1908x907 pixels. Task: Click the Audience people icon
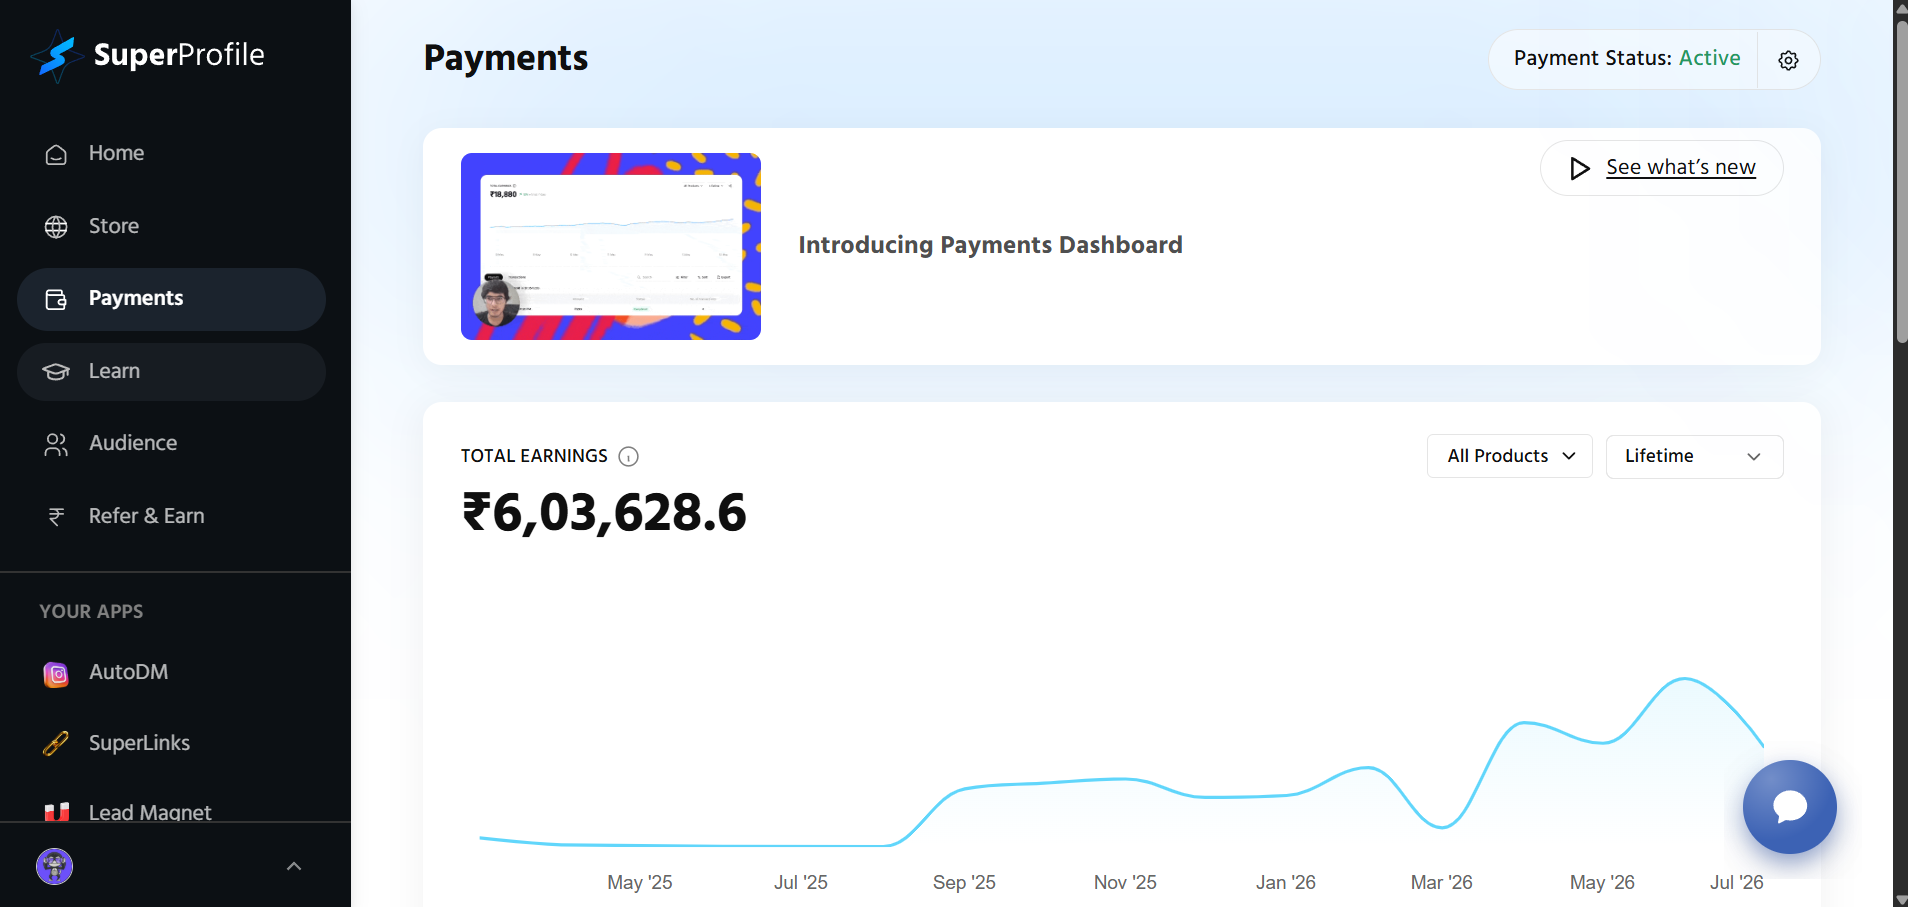click(56, 444)
